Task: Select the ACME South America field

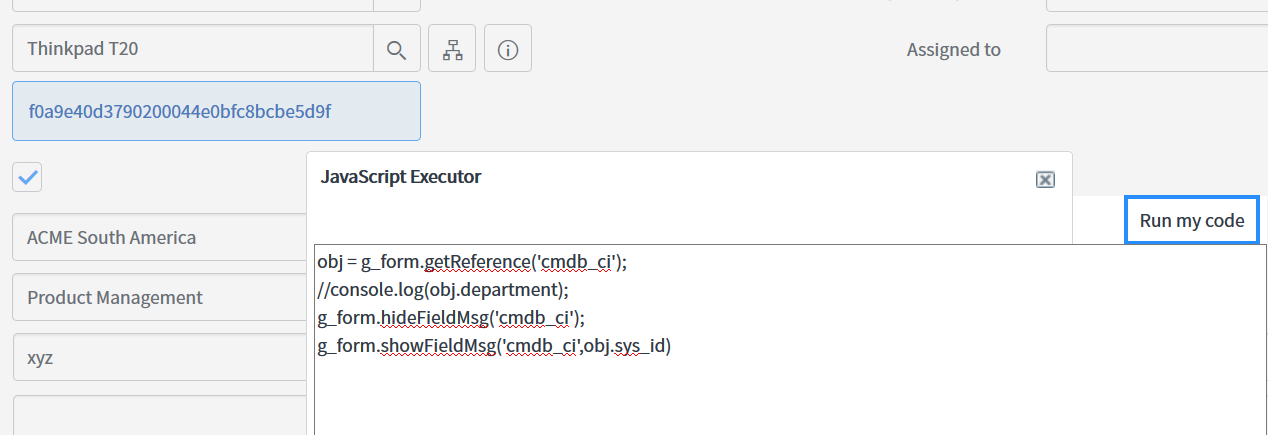Action: click(x=160, y=237)
